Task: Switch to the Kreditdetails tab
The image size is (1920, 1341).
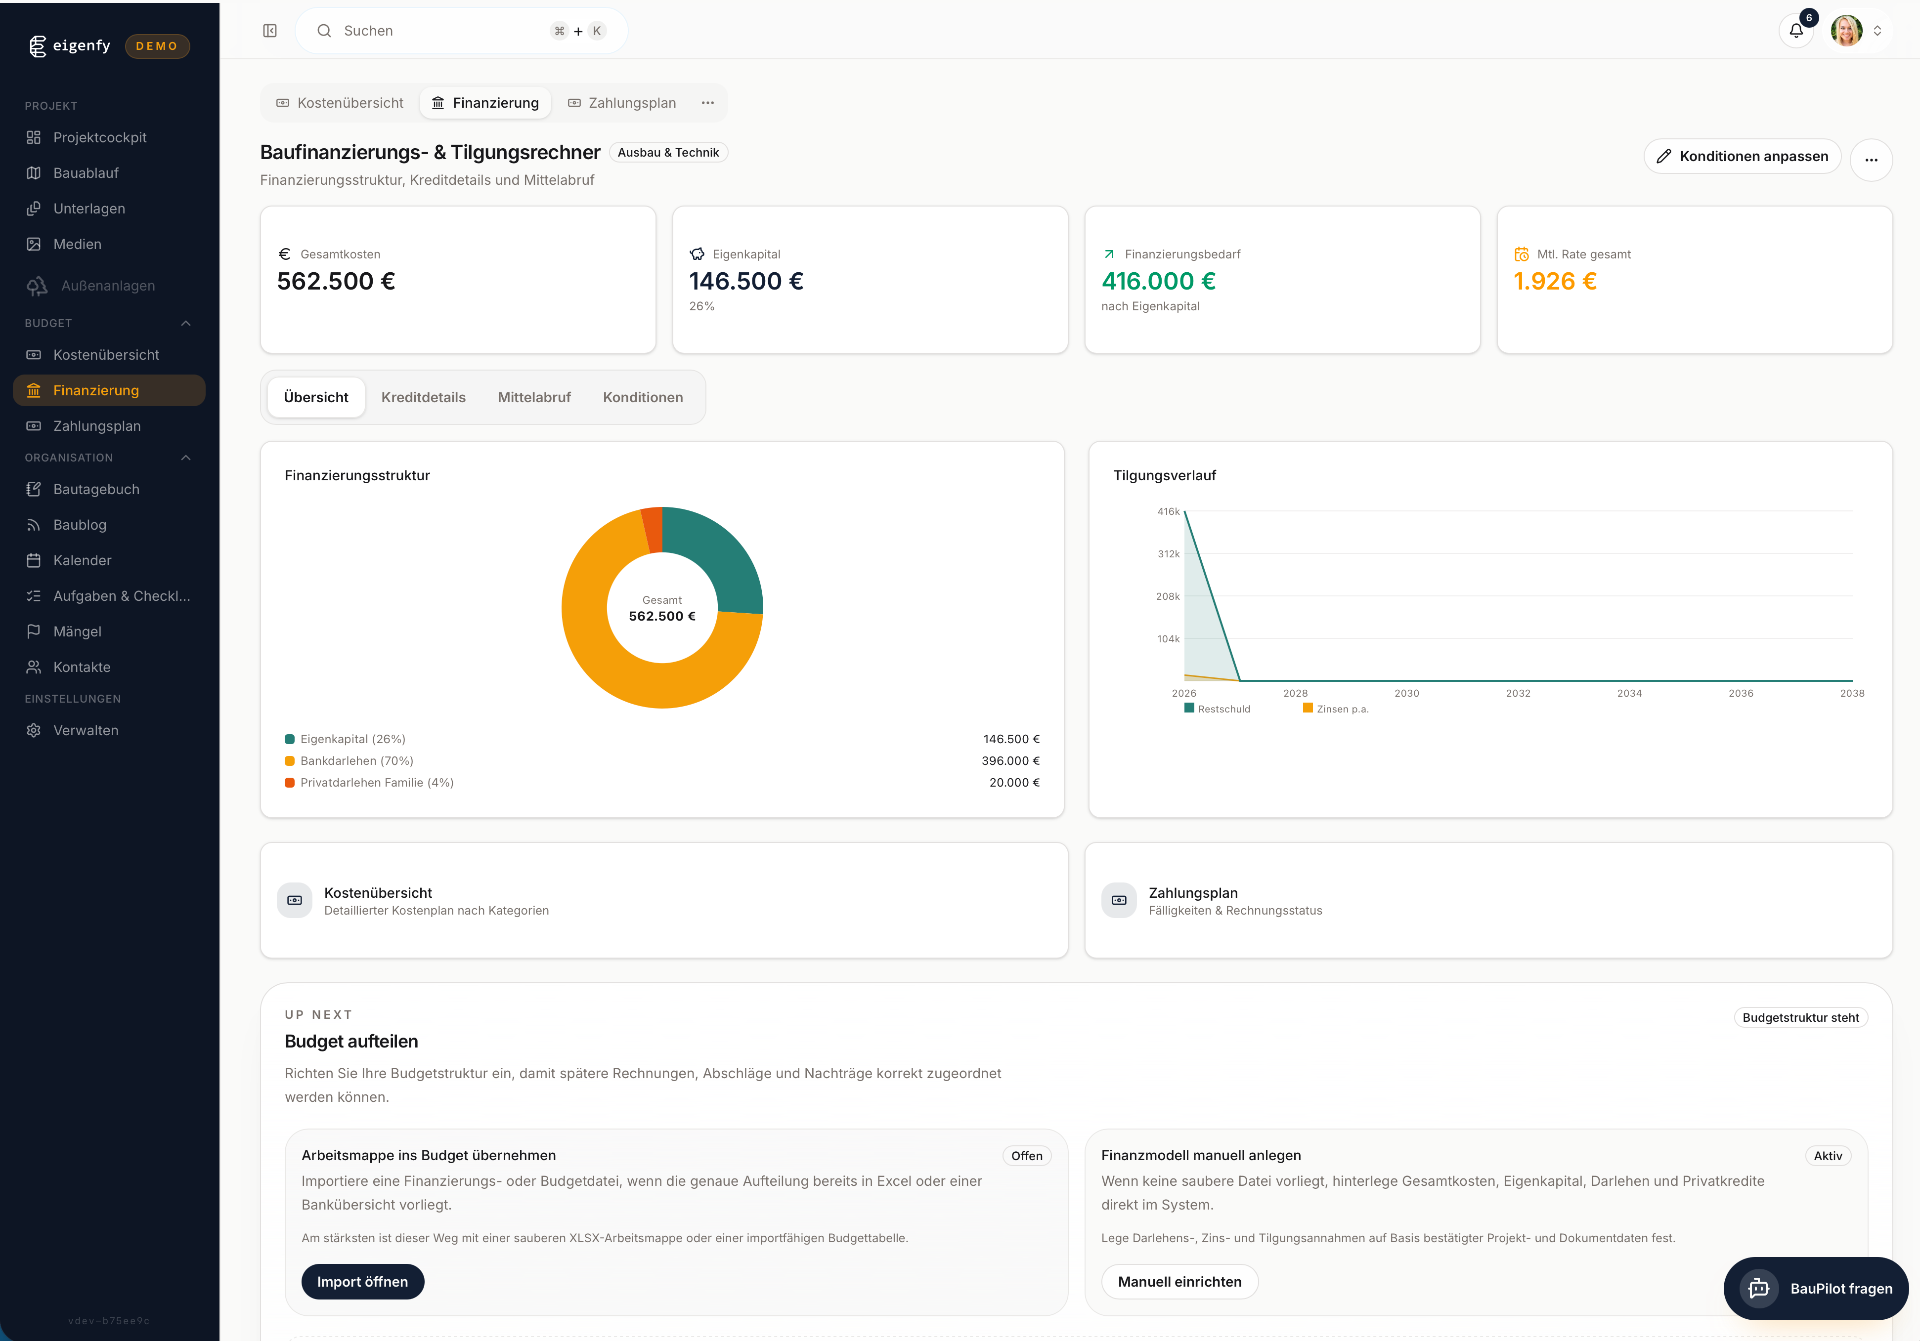Action: point(423,397)
